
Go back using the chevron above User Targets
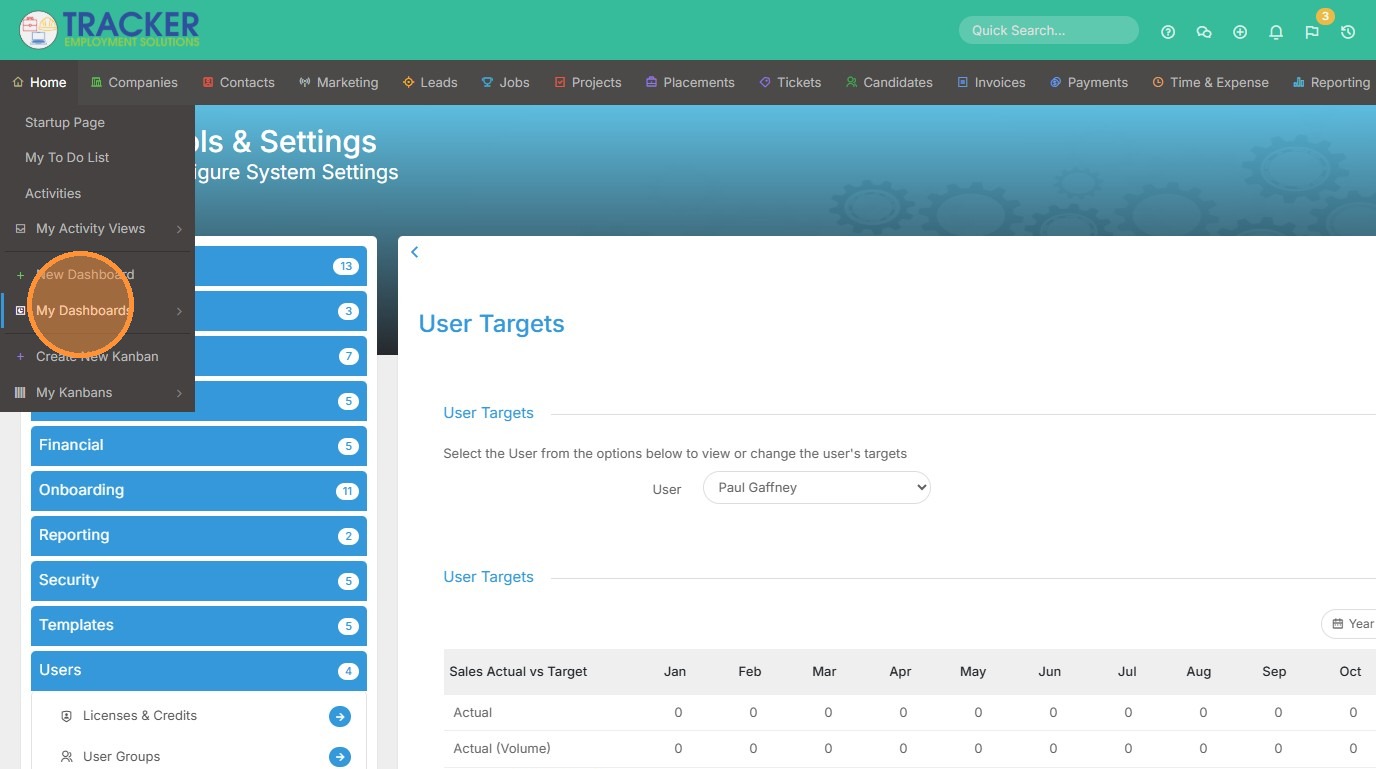414,252
